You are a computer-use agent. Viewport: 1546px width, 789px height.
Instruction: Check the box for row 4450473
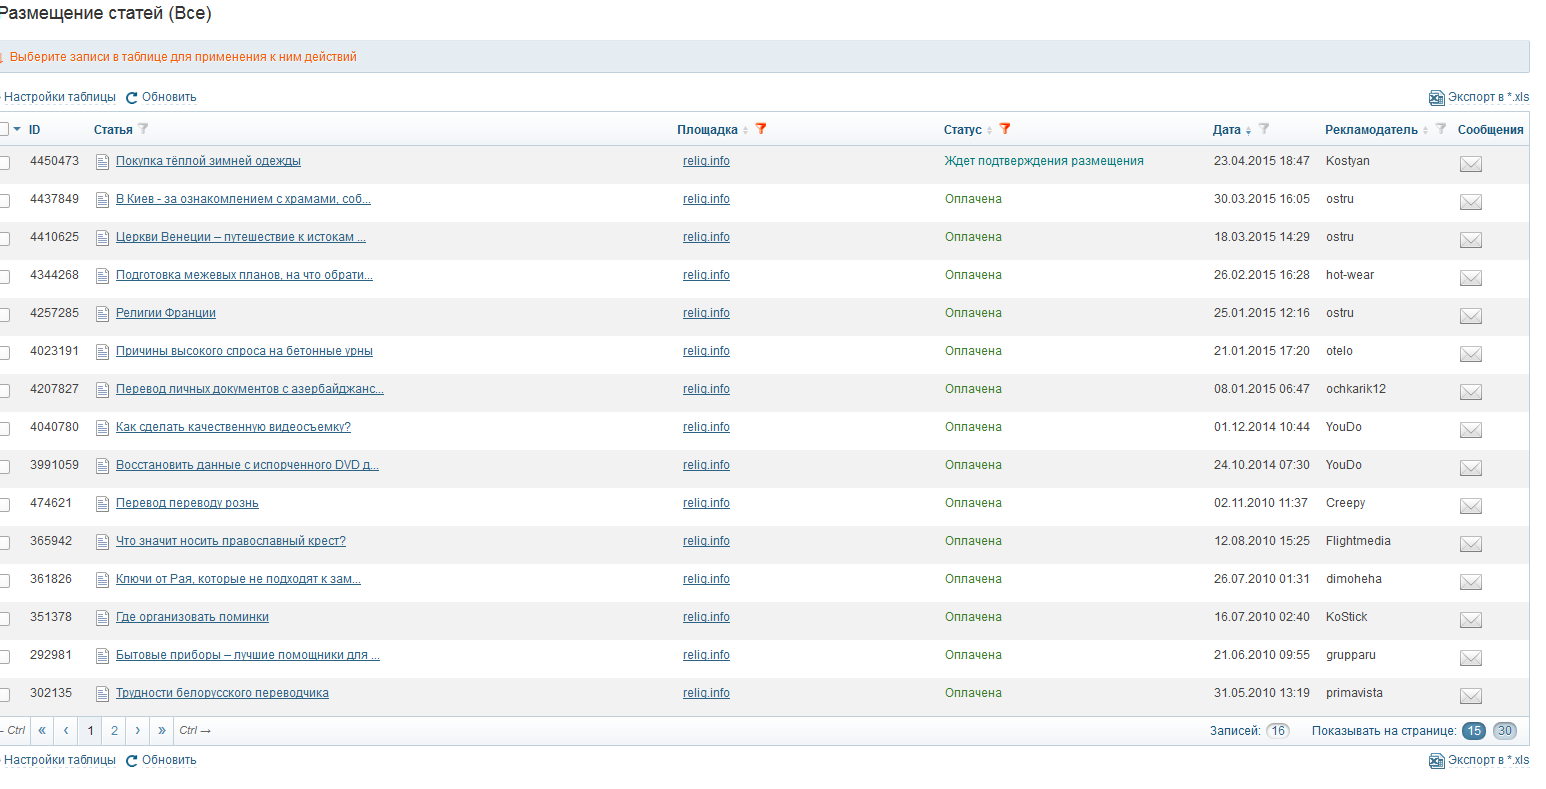[4, 162]
